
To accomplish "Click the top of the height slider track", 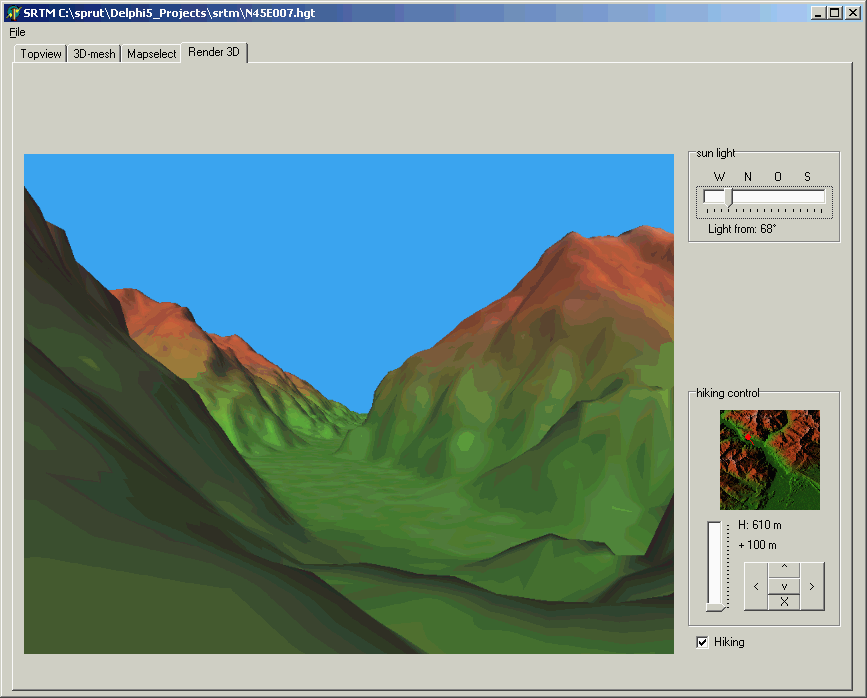I will [x=715, y=528].
